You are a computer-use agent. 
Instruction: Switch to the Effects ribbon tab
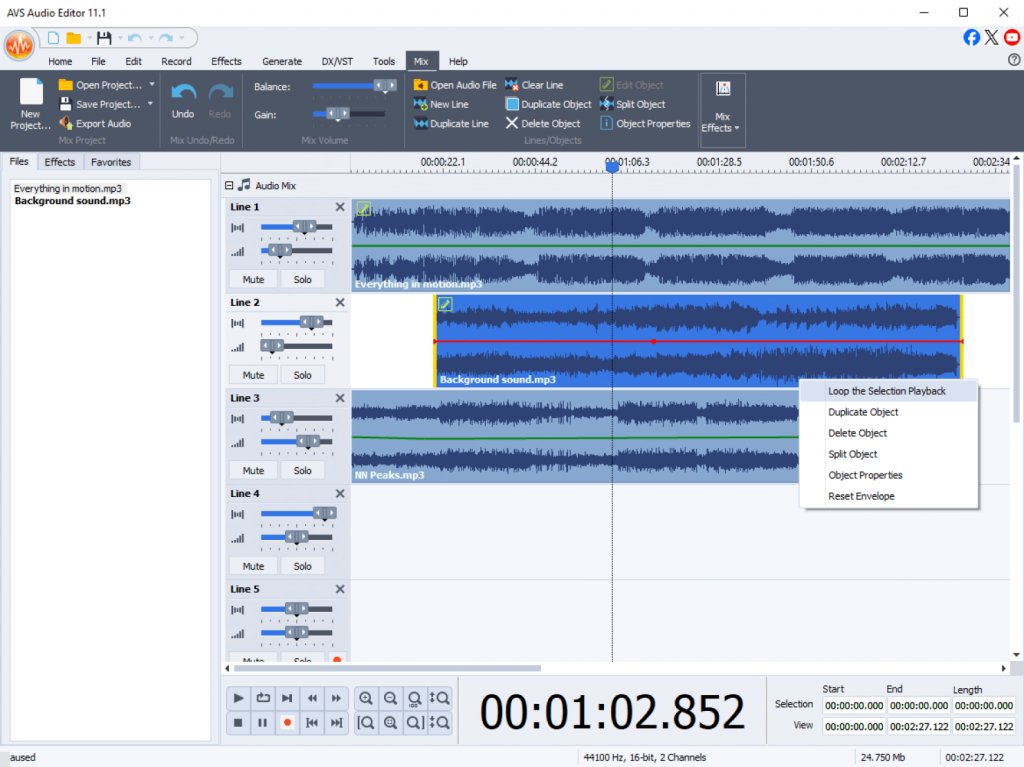(226, 61)
